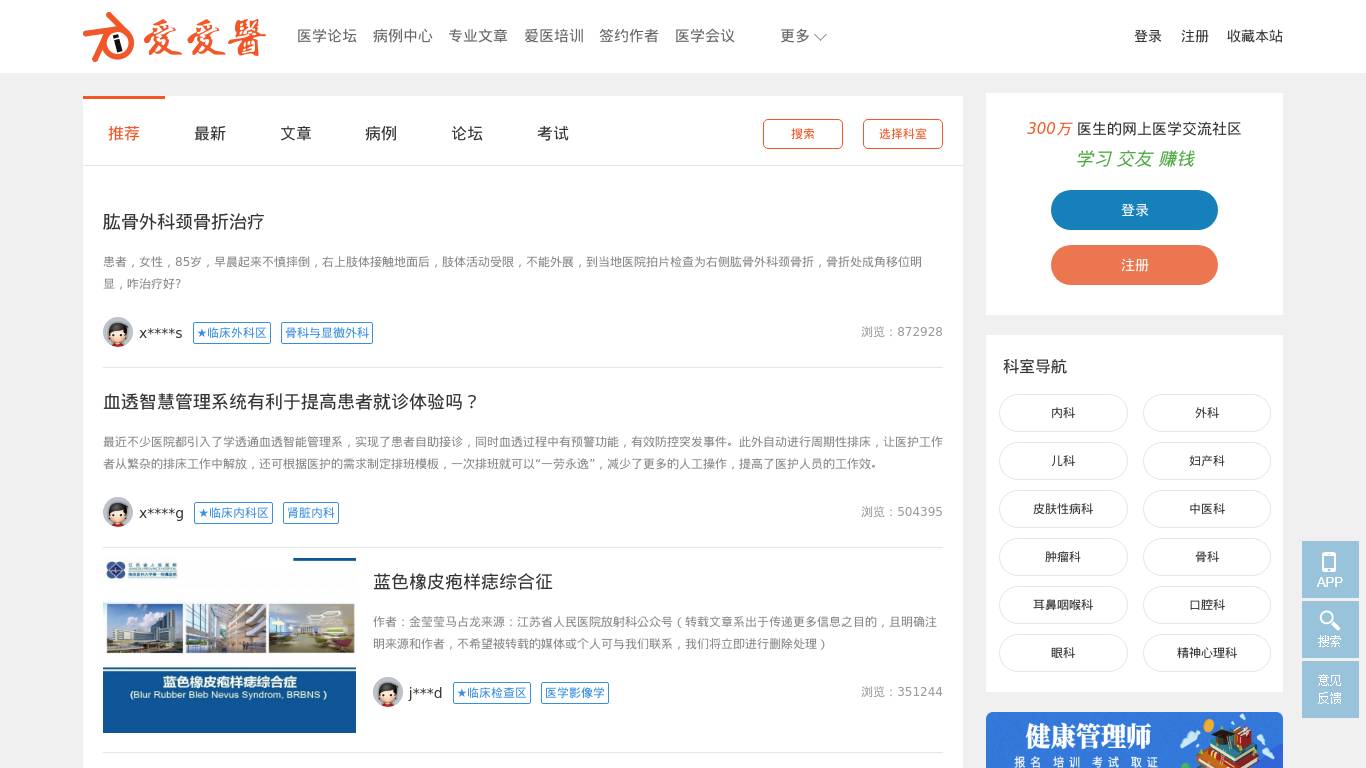Open the APP phone icon in right sidebar
This screenshot has width=1366, height=768.
[1329, 569]
